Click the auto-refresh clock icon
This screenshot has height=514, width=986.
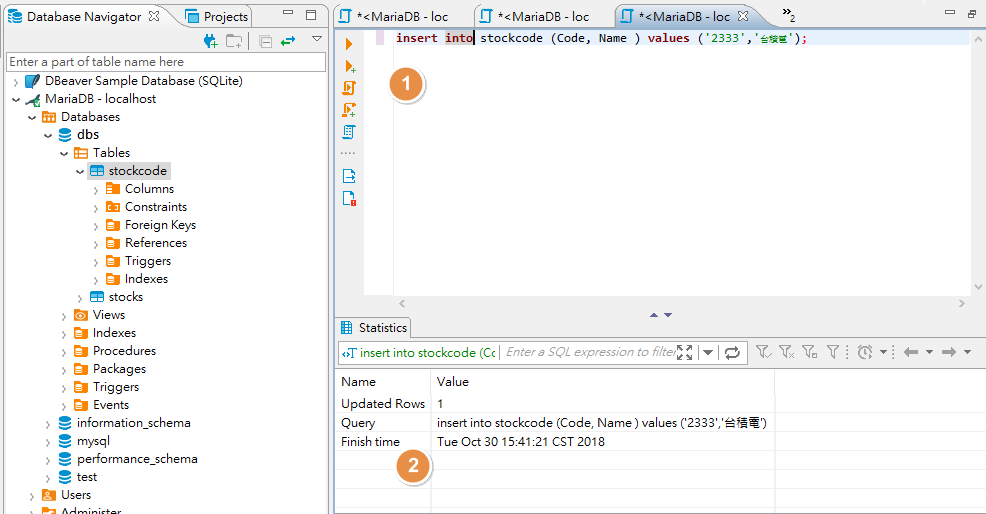tap(865, 352)
